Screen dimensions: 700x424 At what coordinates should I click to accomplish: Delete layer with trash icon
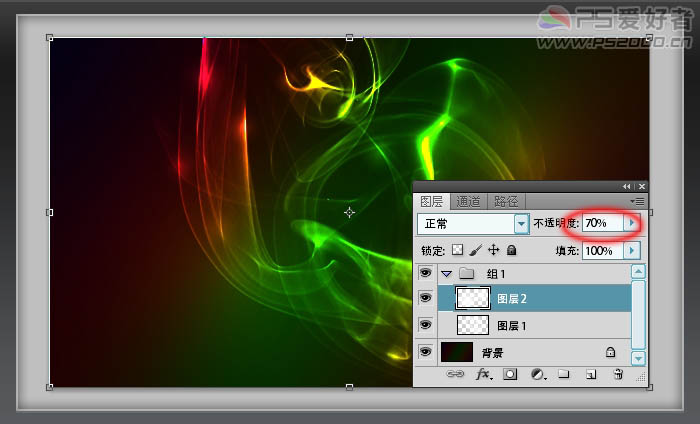(x=618, y=374)
